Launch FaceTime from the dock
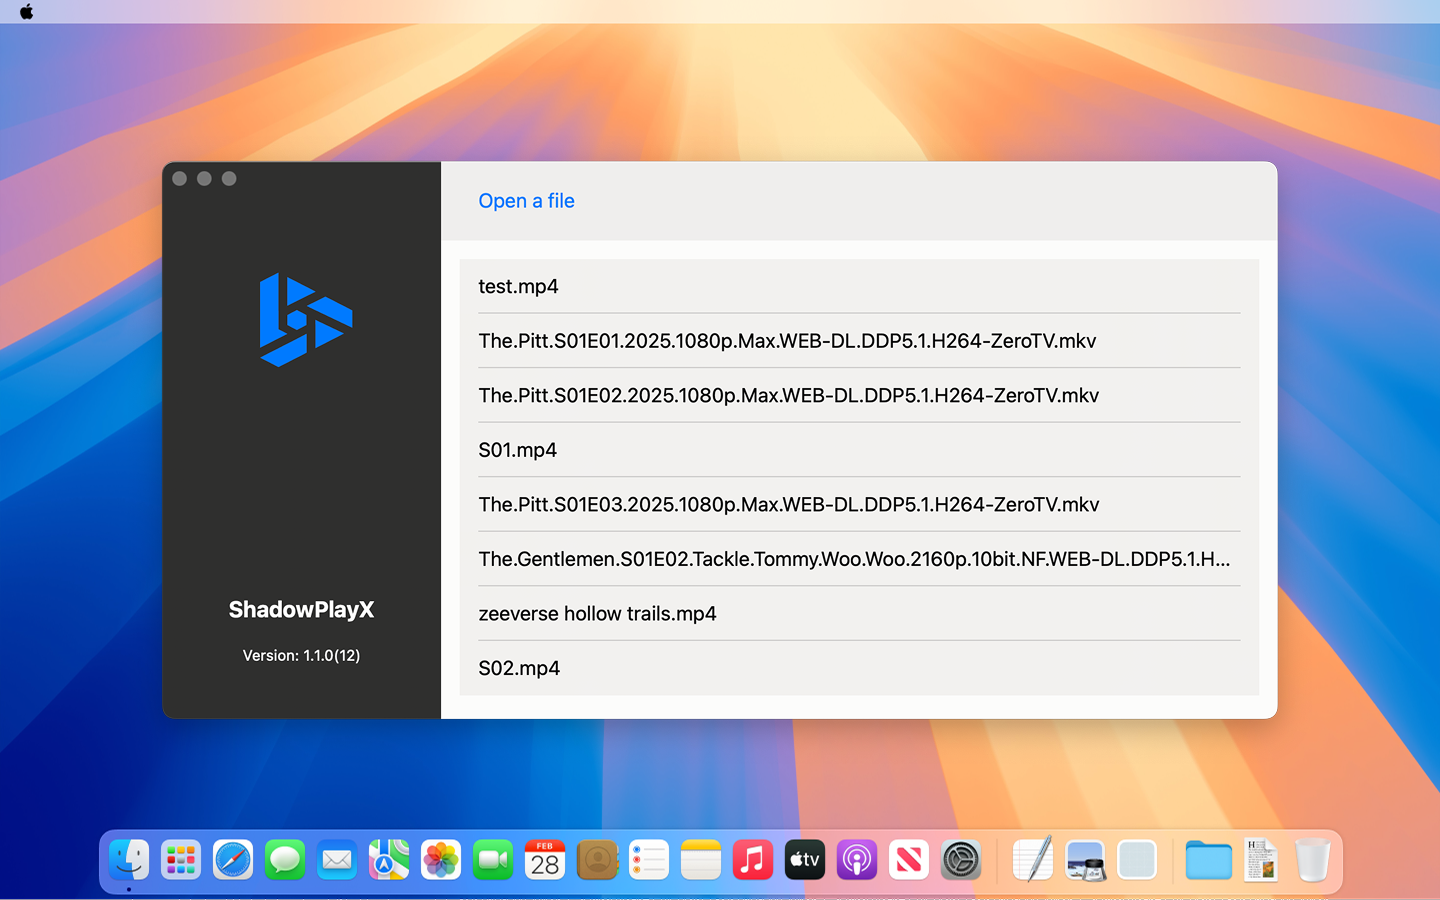This screenshot has width=1440, height=900. tap(493, 860)
